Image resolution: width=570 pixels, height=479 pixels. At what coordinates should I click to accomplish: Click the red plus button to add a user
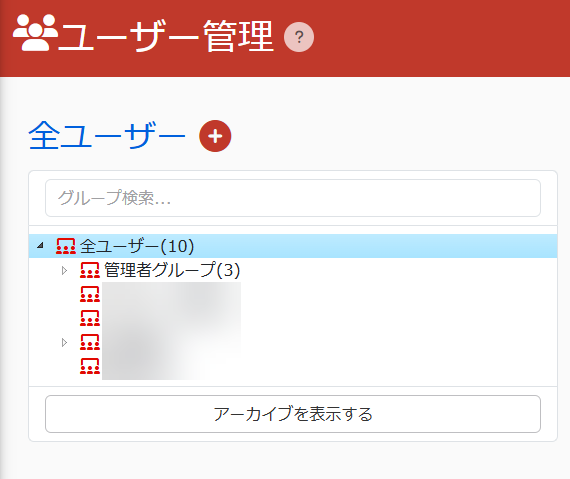(215, 136)
